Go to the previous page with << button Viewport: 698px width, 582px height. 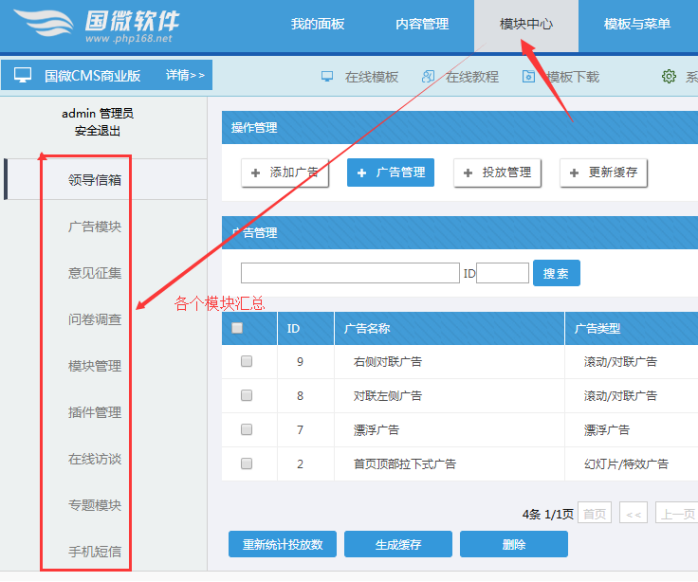[633, 514]
